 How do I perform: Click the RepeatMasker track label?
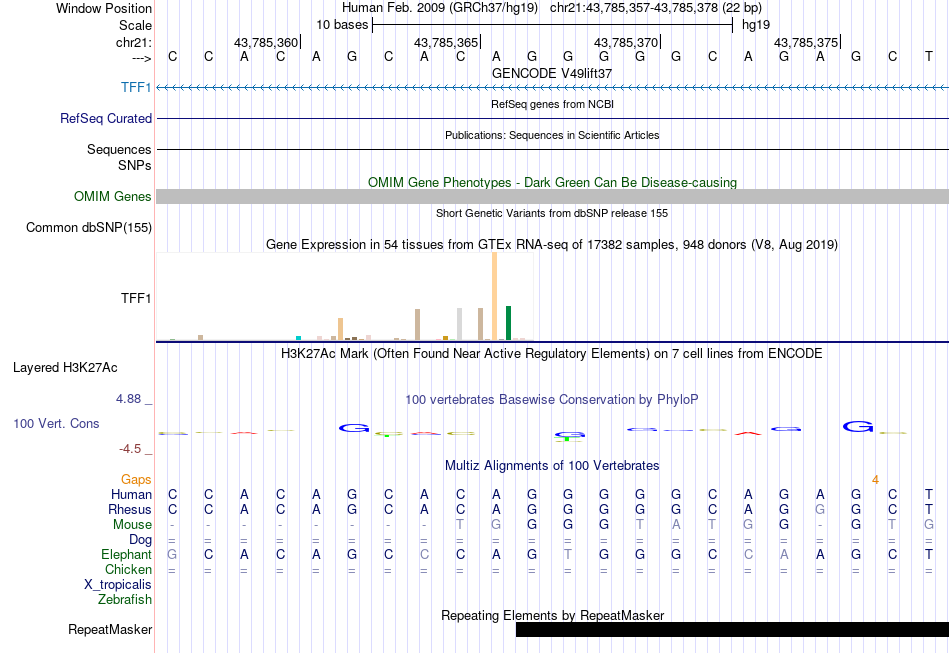pyautogui.click(x=110, y=629)
